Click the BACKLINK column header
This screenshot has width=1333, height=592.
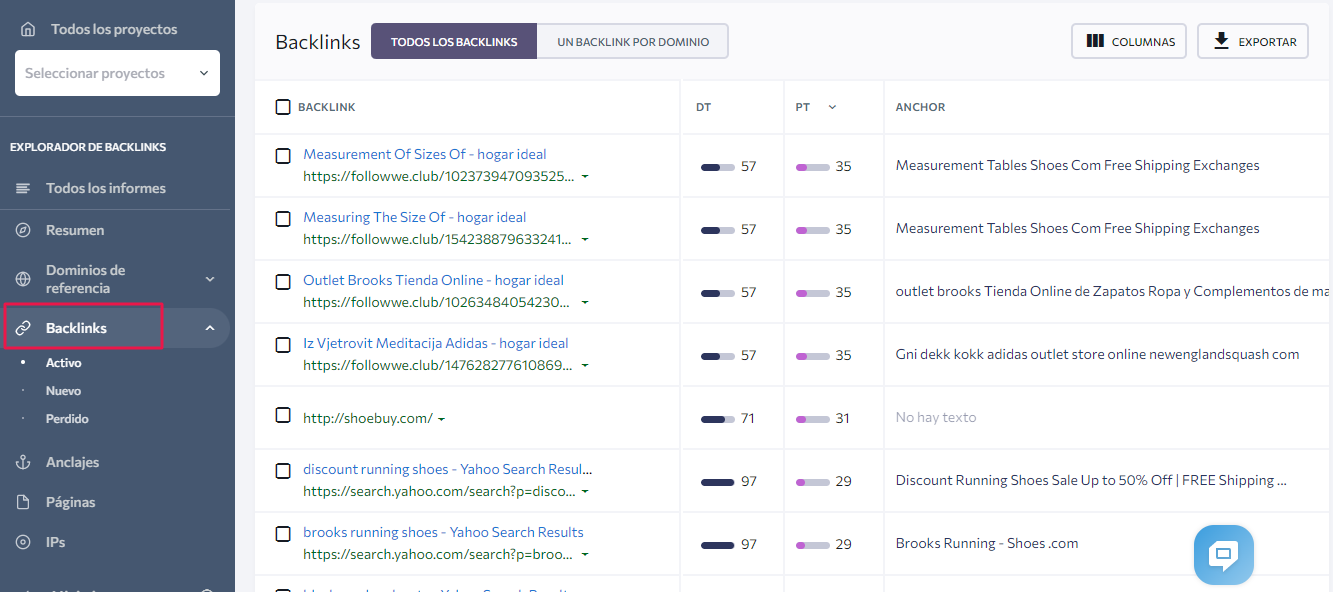tap(327, 107)
